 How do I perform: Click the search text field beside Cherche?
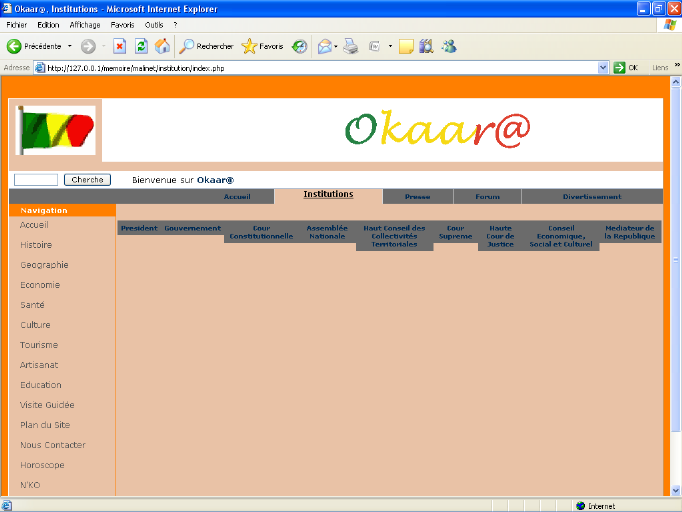[35, 180]
